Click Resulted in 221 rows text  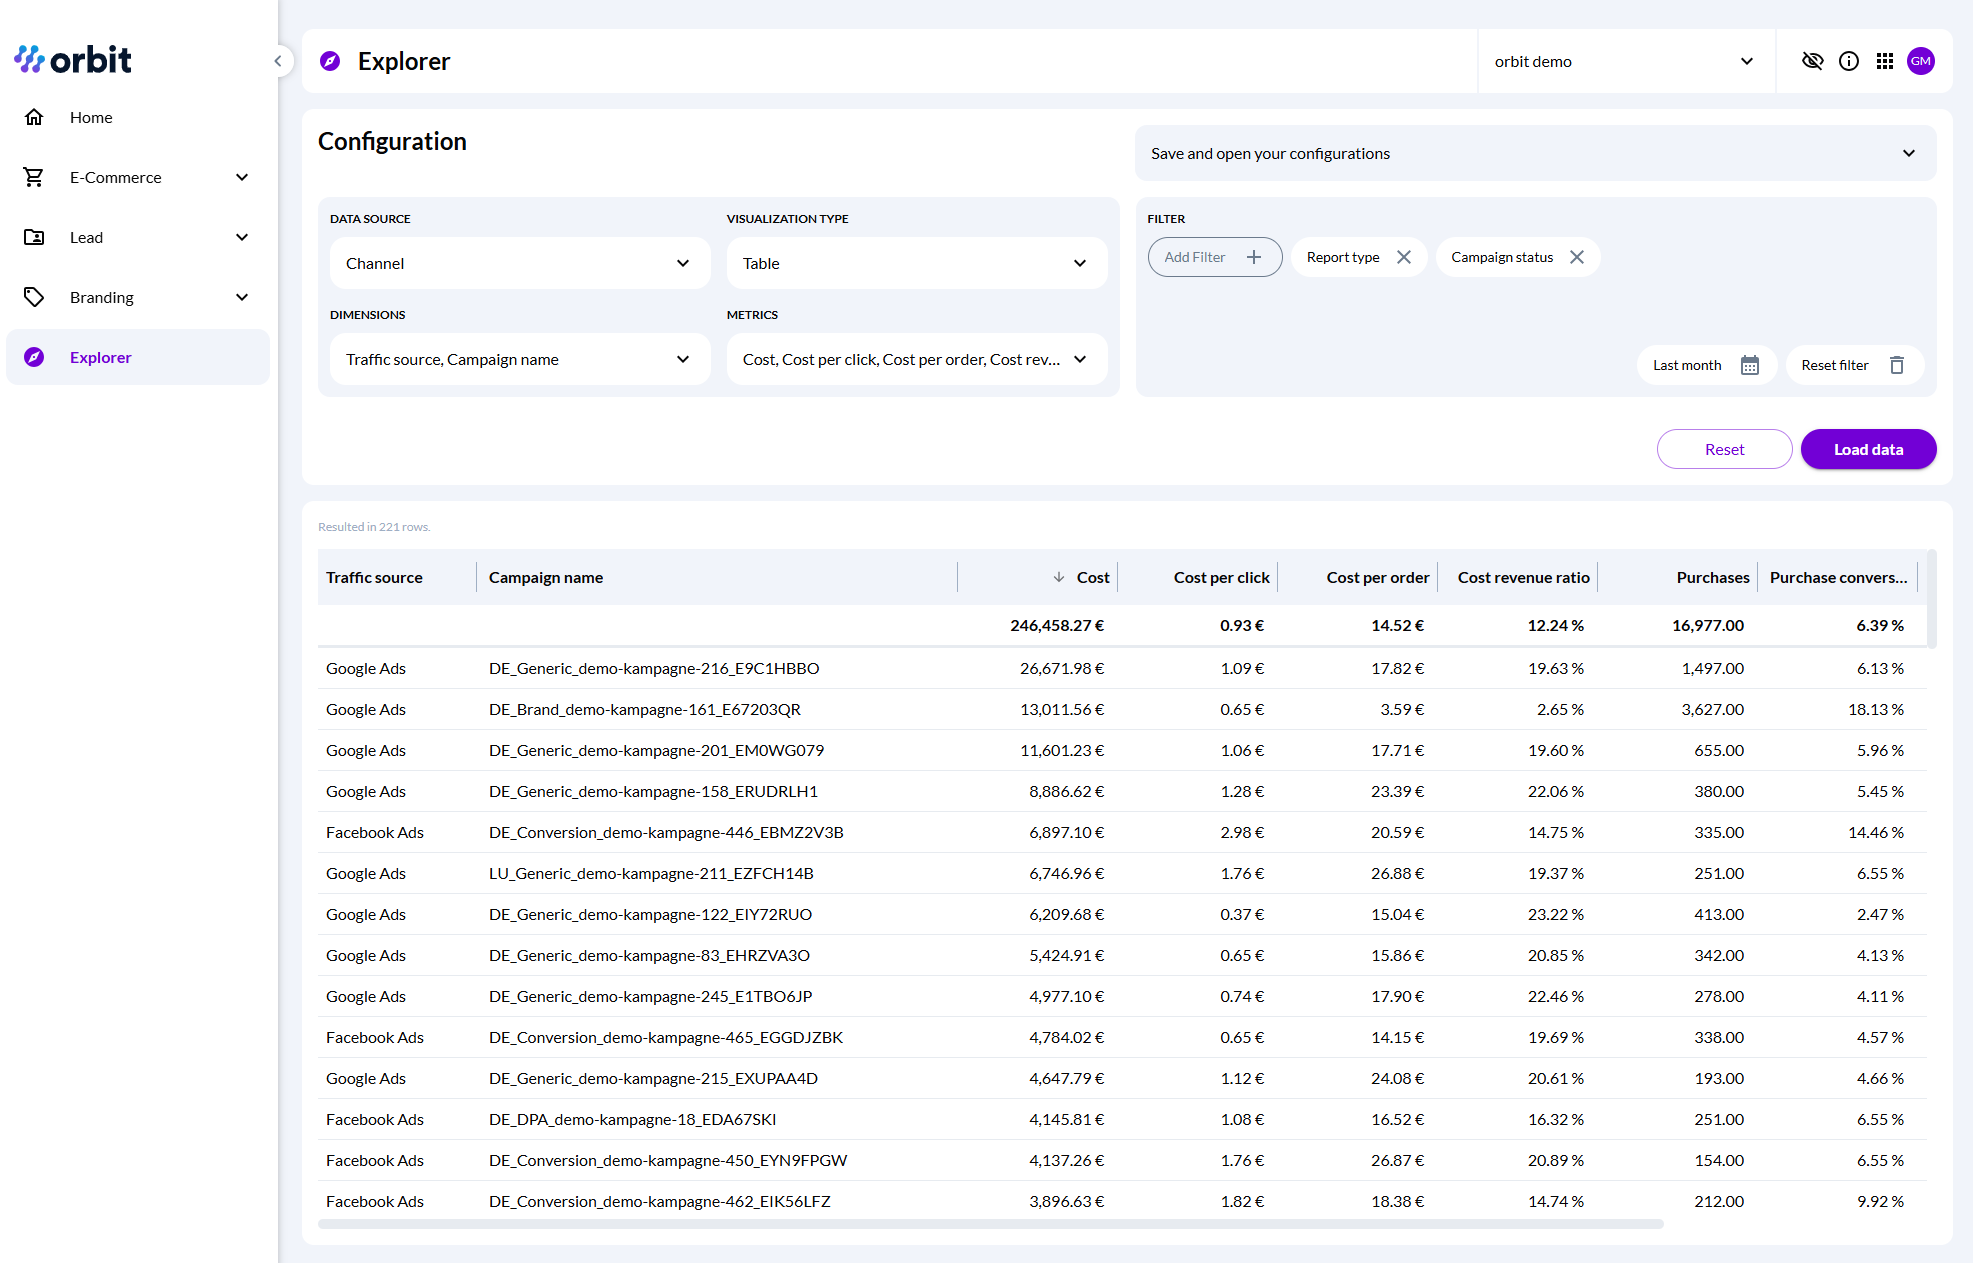point(374,527)
